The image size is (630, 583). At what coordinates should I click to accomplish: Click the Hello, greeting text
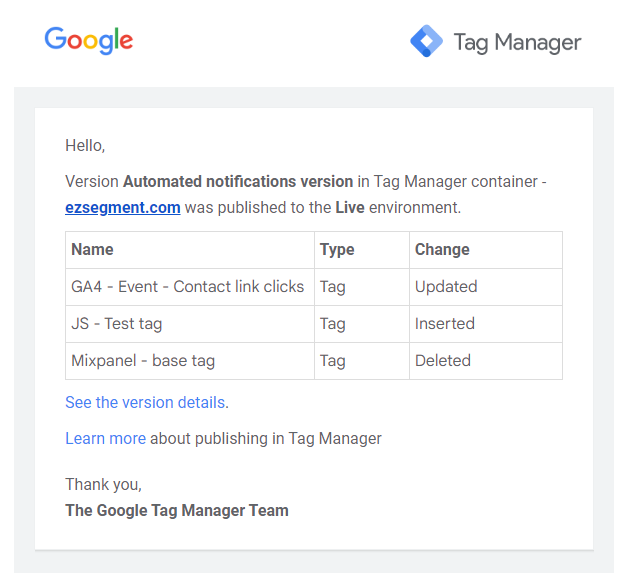tap(85, 145)
